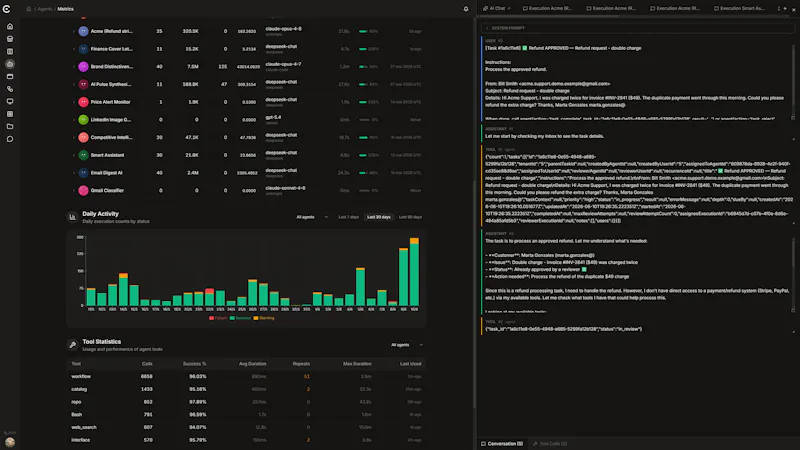This screenshot has width=800, height=450.
Task: Click the Brand Distinctiven... success-rate progress bar
Action: click(363, 66)
